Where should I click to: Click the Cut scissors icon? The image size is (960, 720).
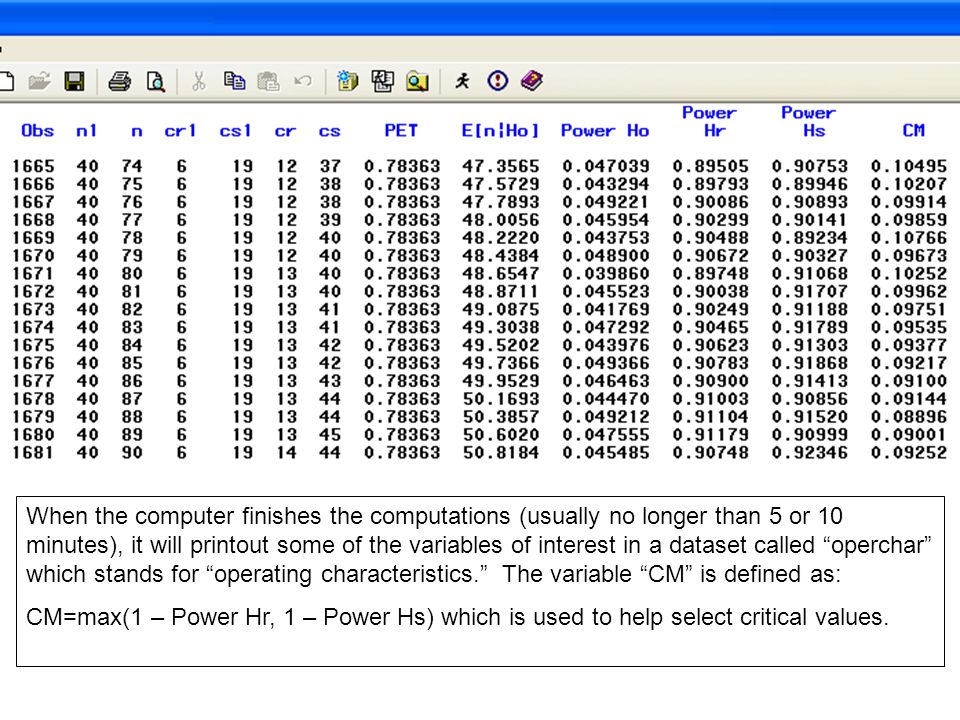pyautogui.click(x=198, y=81)
